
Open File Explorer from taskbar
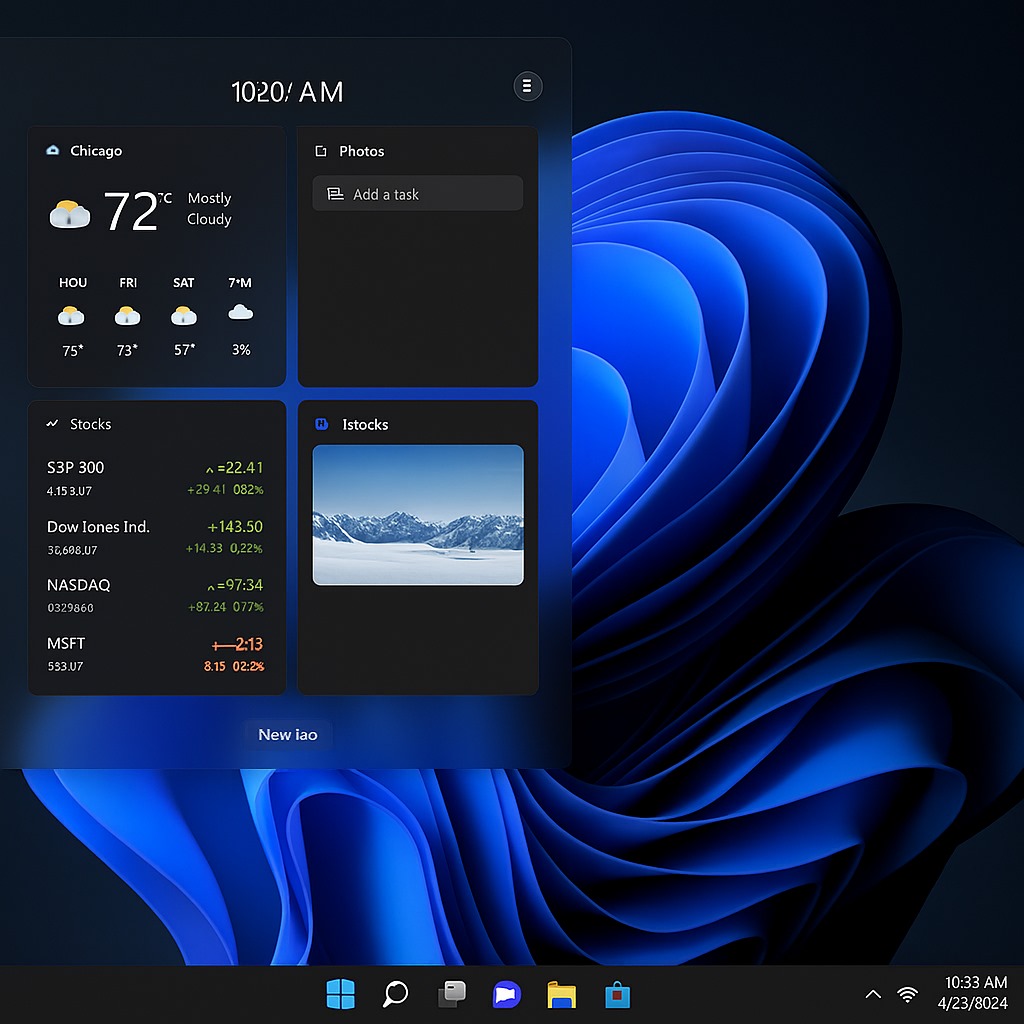[x=562, y=994]
